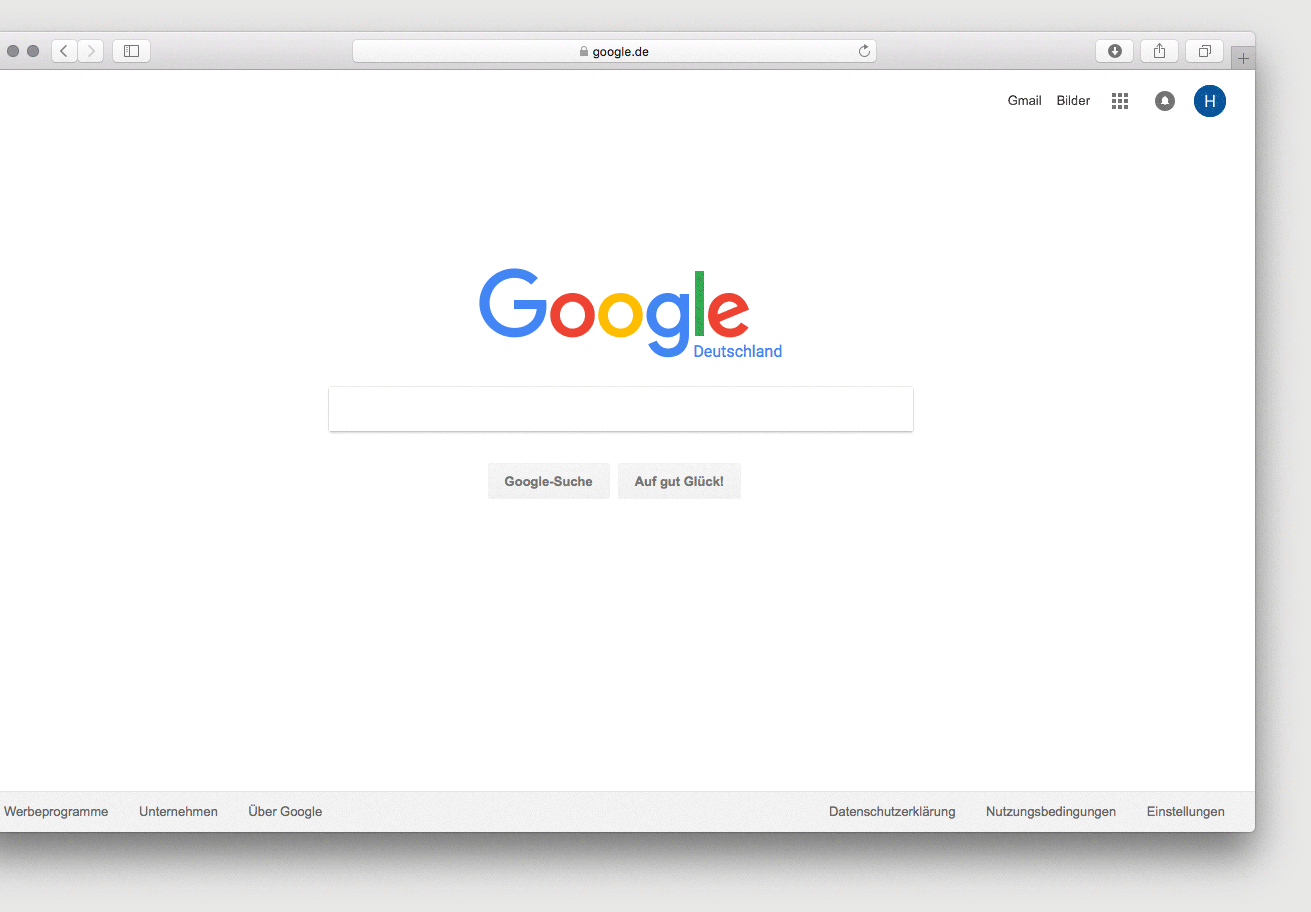
Task: Open the Gmail link
Action: pyautogui.click(x=1024, y=101)
